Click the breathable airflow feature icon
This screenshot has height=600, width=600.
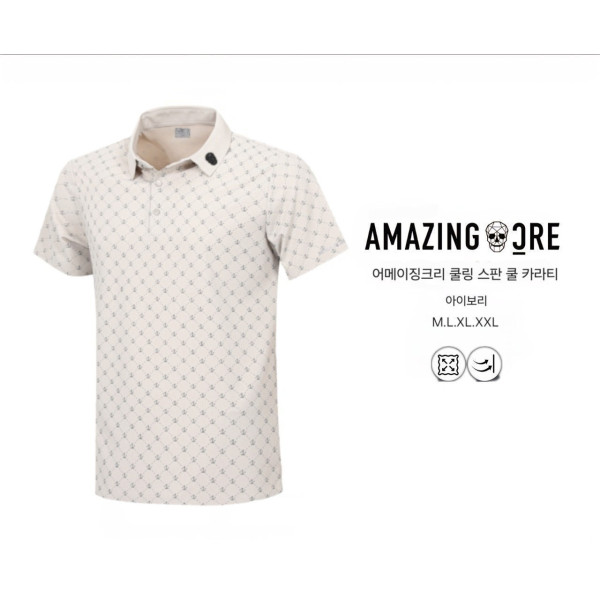tap(484, 364)
